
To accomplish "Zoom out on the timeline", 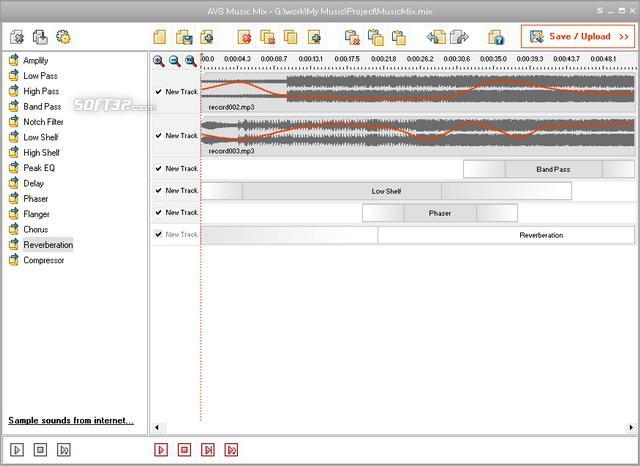I will click(175, 61).
